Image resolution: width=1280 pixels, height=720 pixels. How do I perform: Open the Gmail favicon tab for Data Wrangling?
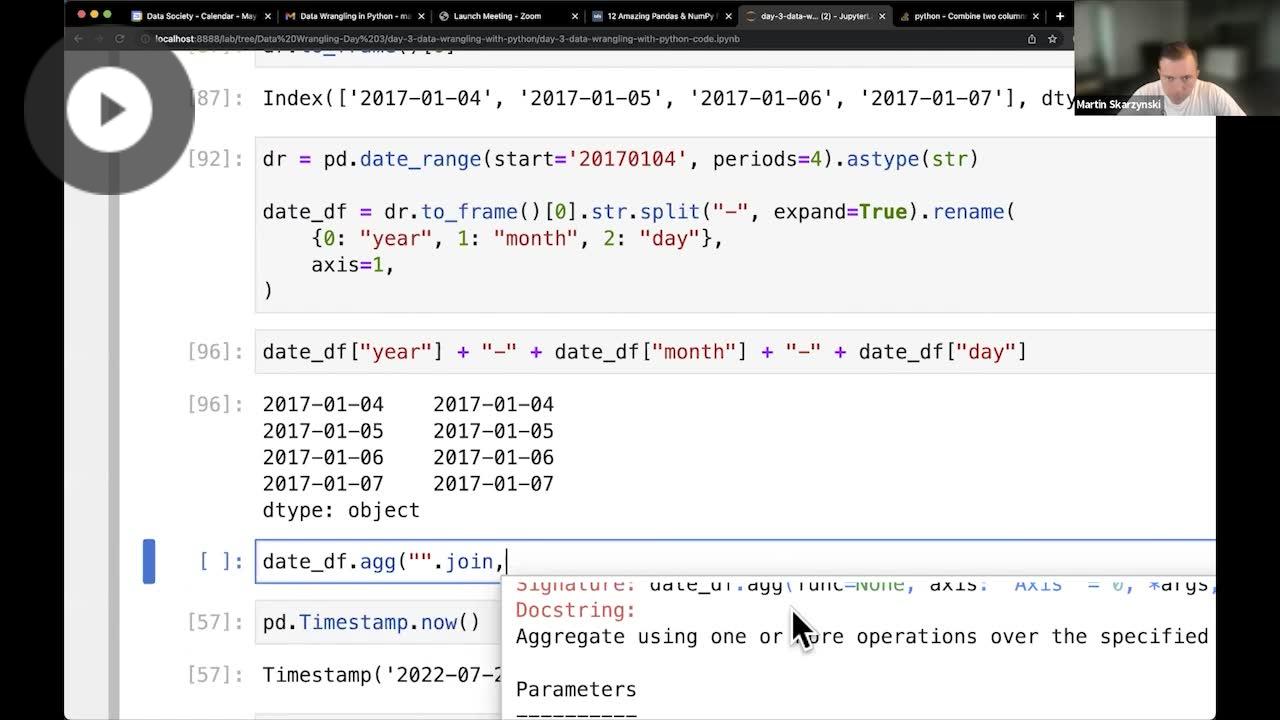click(292, 16)
